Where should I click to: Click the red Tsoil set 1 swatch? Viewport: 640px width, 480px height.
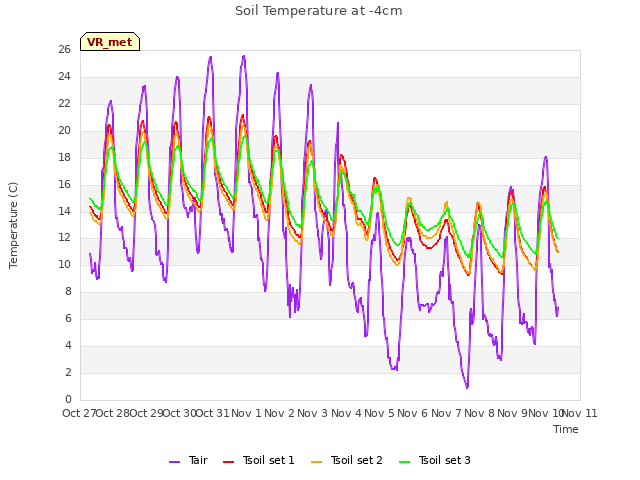(x=229, y=462)
